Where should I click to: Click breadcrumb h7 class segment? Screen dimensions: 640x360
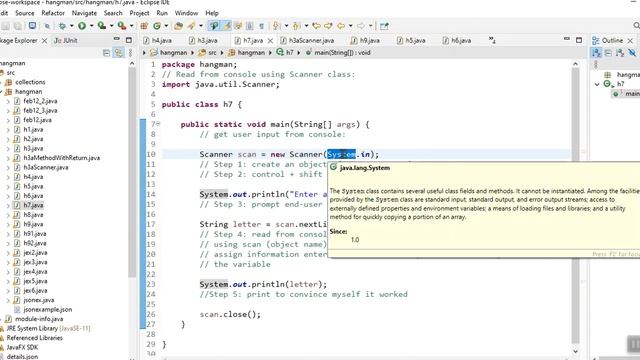point(285,53)
